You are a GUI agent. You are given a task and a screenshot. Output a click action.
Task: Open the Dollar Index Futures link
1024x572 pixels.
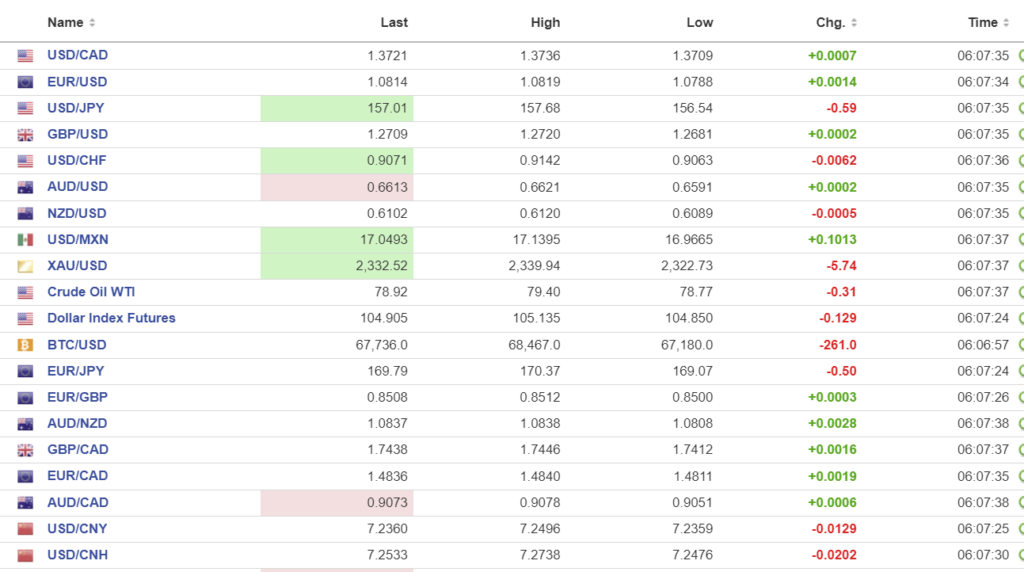pyautogui.click(x=111, y=318)
